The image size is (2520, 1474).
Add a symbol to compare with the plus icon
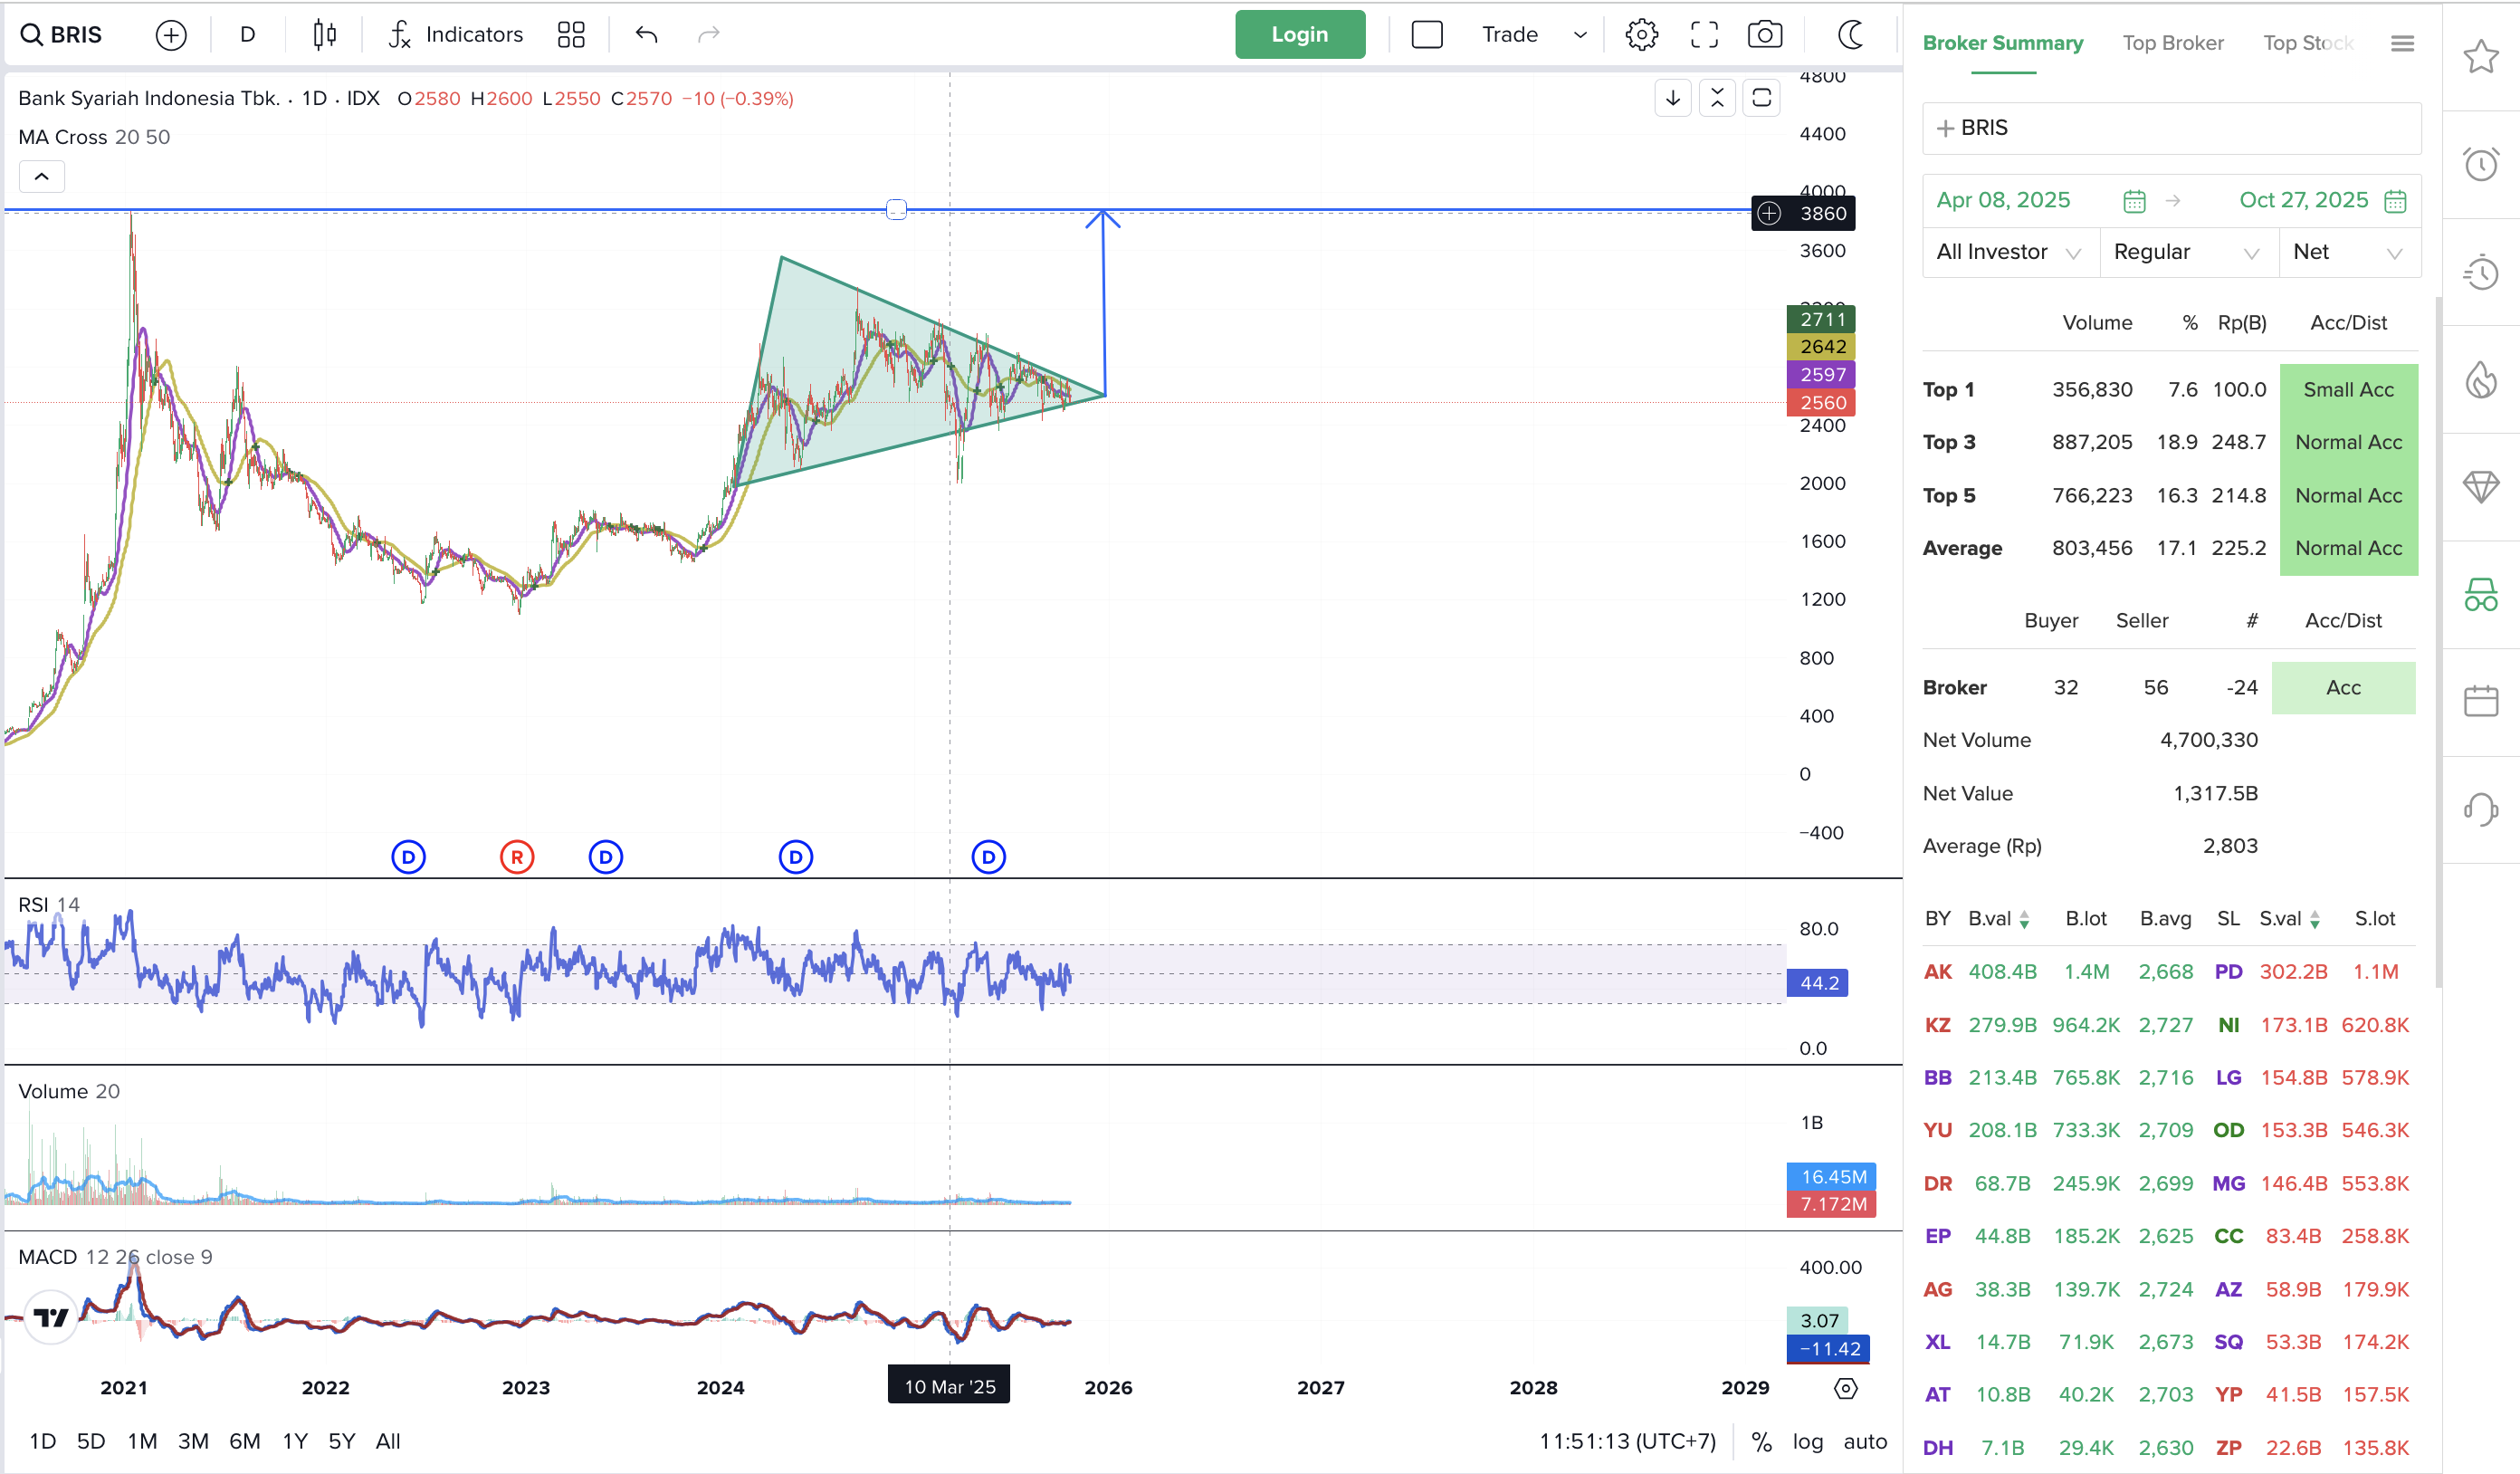171,35
